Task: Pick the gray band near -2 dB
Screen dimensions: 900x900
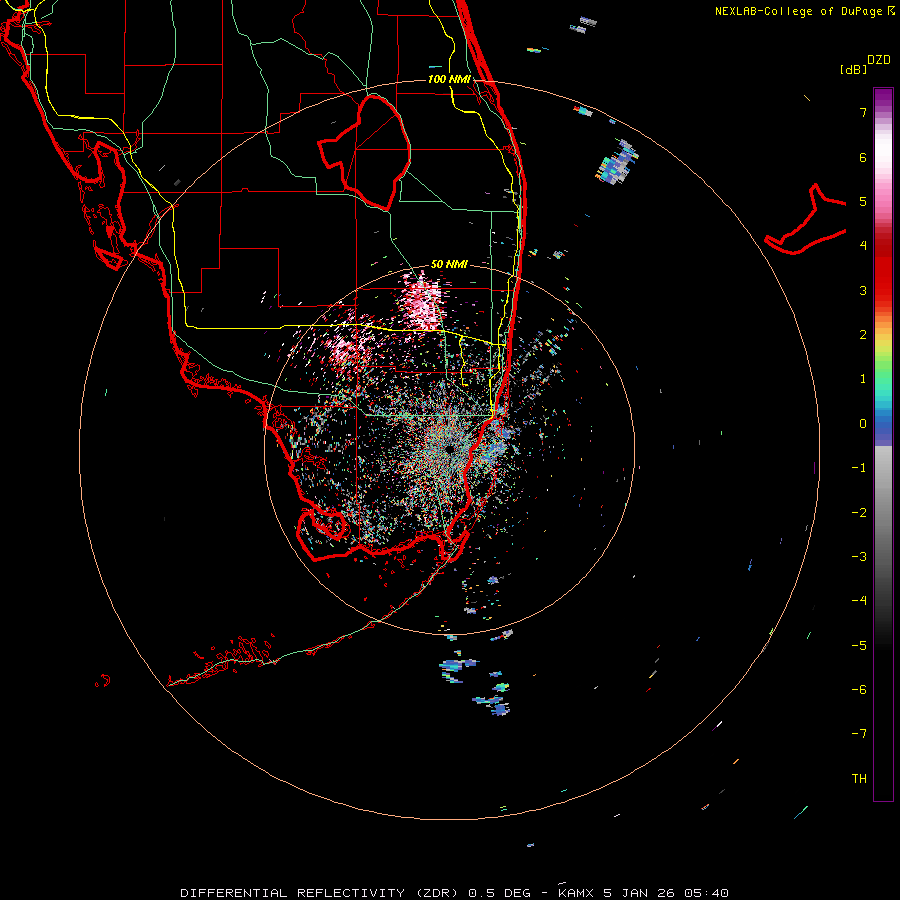Action: coord(883,513)
